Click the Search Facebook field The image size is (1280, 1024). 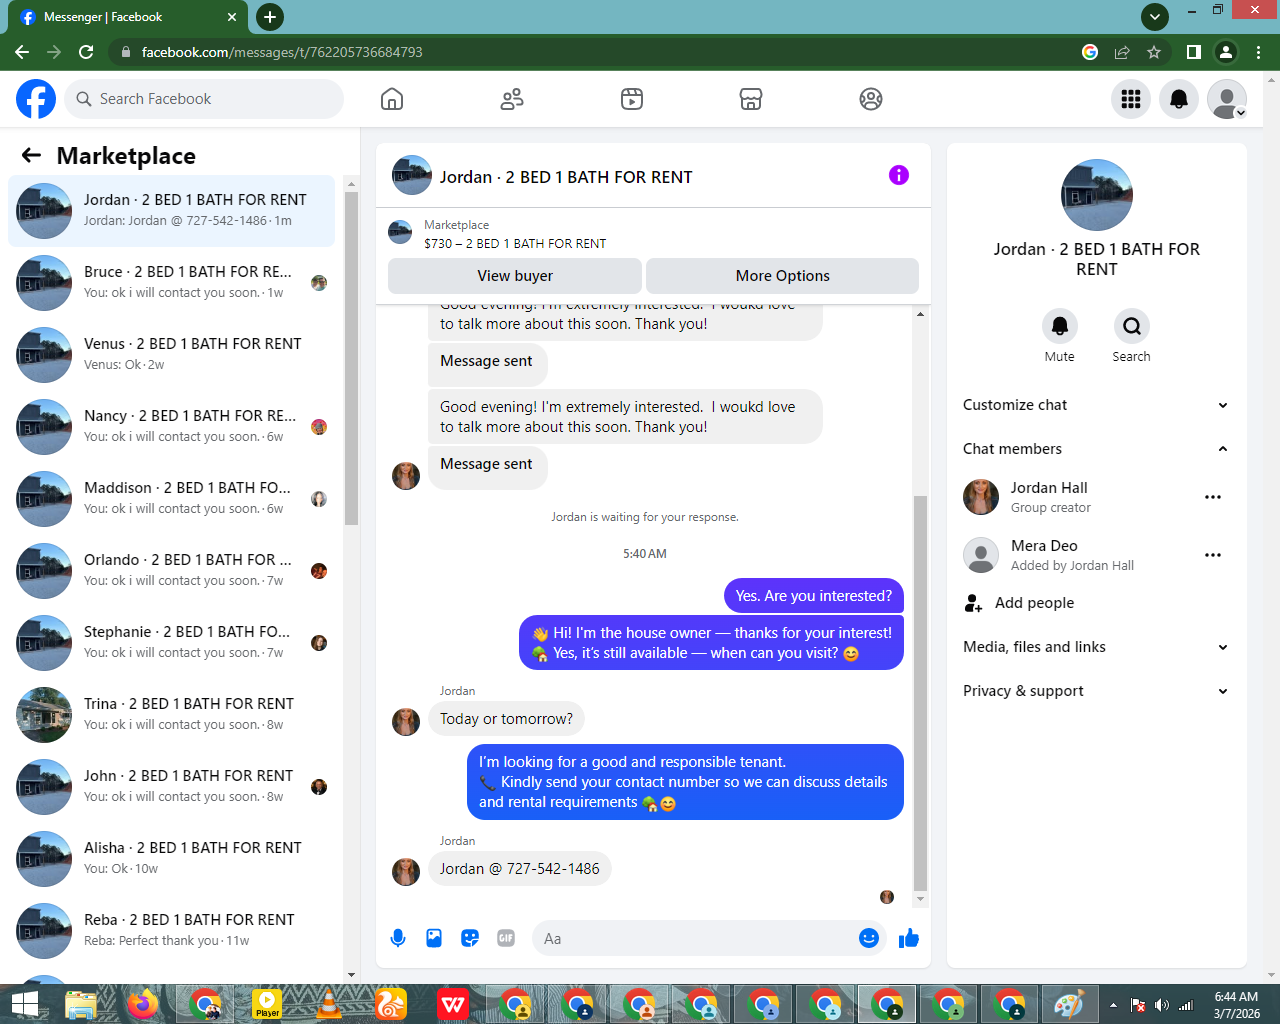[205, 99]
